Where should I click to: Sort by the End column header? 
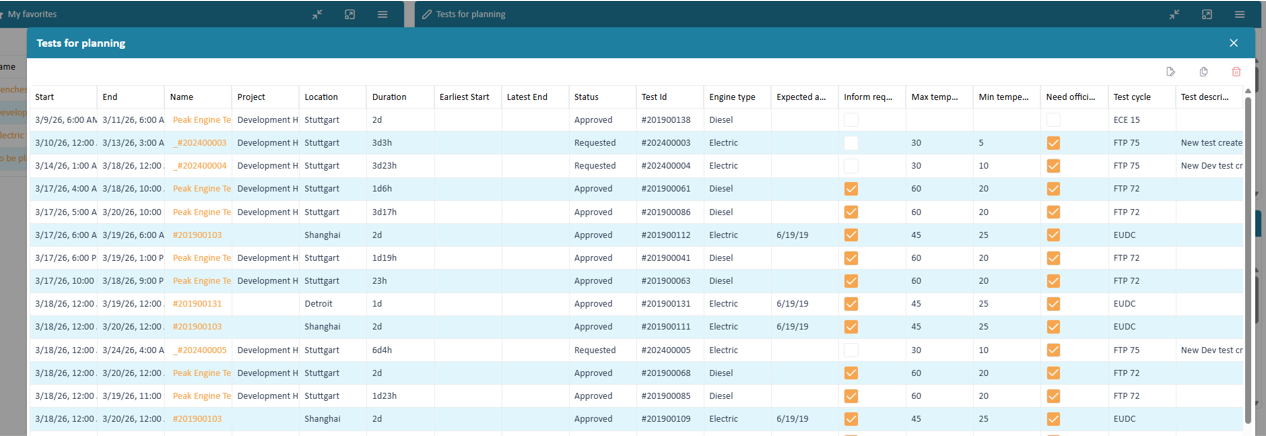coord(131,97)
